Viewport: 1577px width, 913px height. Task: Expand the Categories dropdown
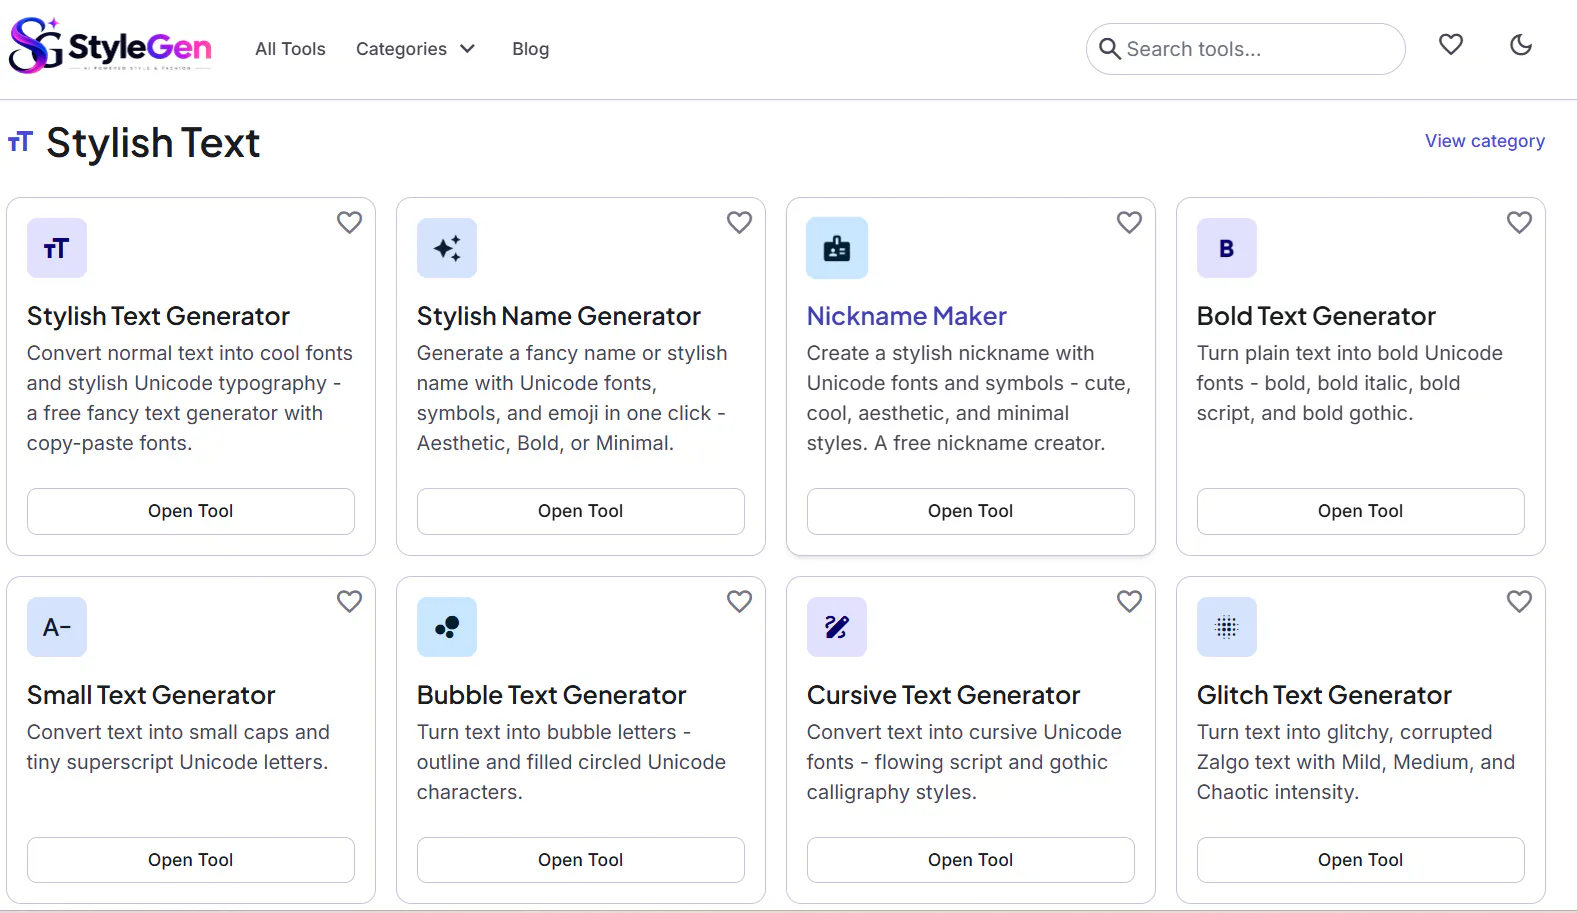(415, 49)
